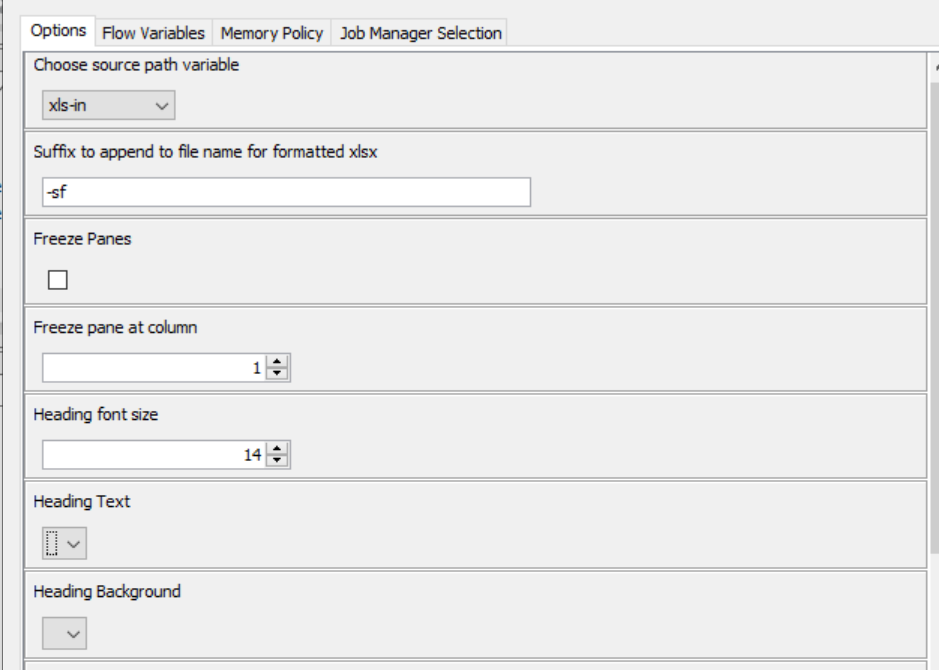939x670 pixels.
Task: Click the chevron arrow on xls-in combo box
Action: 161,106
